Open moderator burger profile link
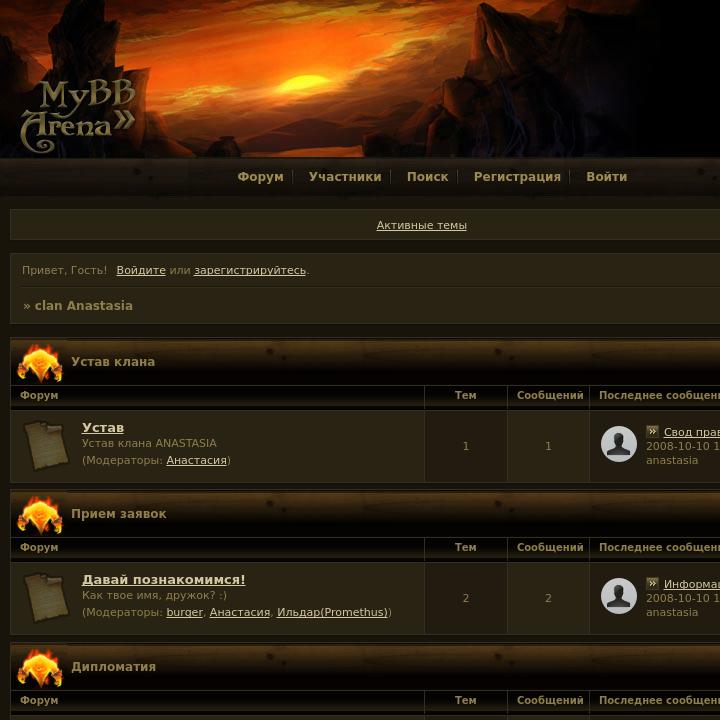The height and width of the screenshot is (720, 720). pyautogui.click(x=184, y=612)
